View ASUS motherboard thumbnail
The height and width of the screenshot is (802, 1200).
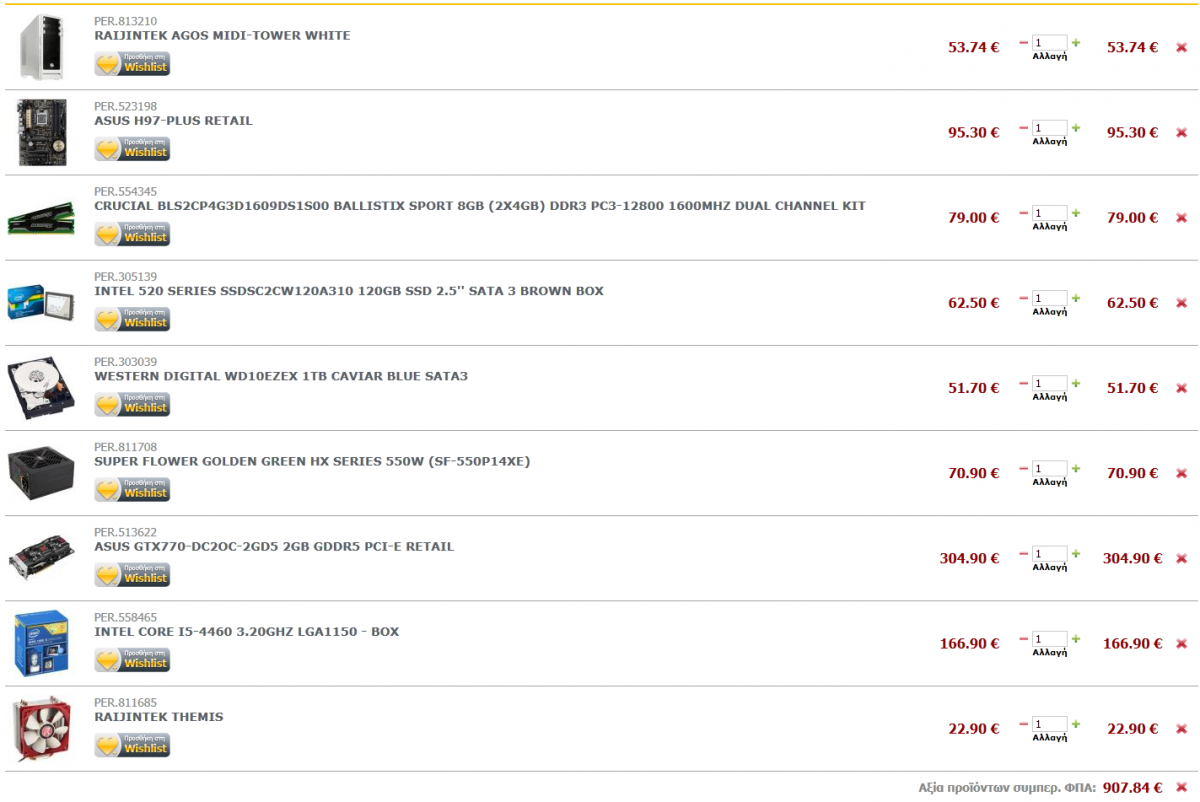[42, 132]
